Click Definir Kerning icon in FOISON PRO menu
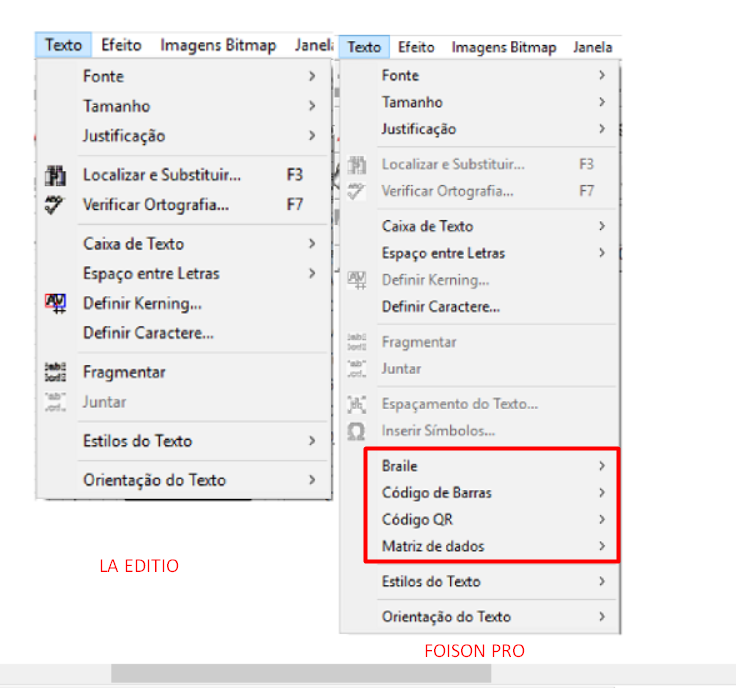Screen dimensions: 736x688 tap(357, 280)
